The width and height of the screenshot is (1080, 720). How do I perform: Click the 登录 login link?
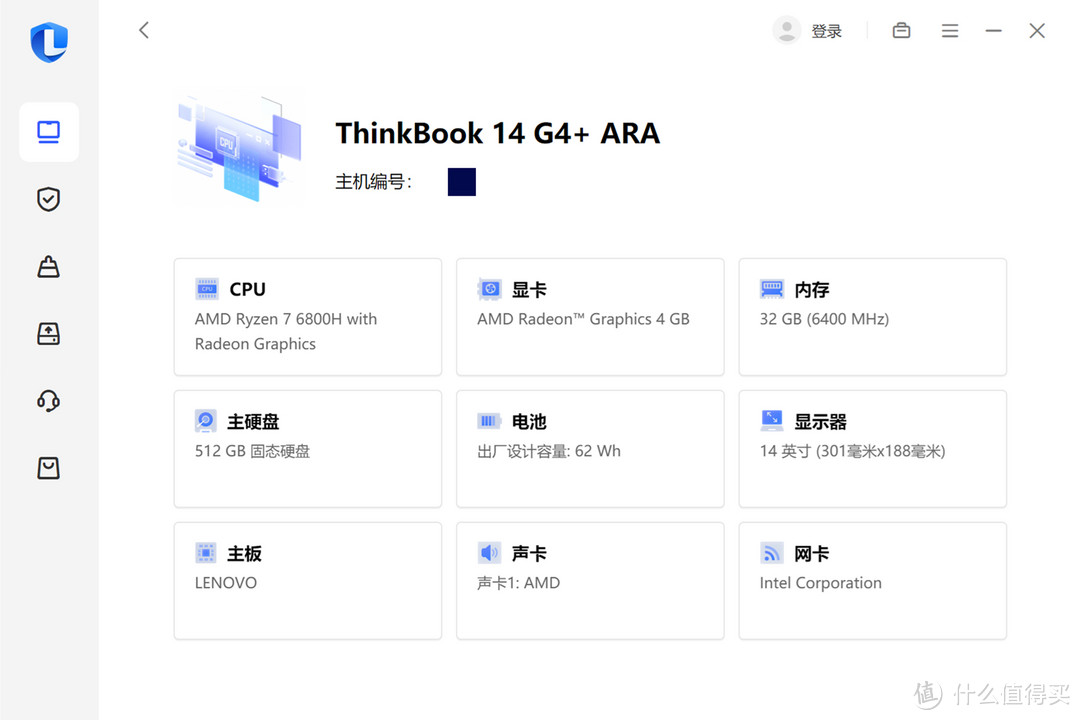coord(826,31)
